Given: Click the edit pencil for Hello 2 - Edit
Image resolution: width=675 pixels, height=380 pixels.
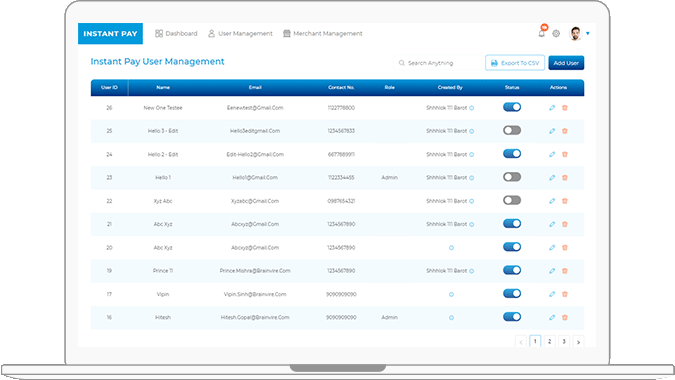Looking at the screenshot, I should (x=552, y=154).
